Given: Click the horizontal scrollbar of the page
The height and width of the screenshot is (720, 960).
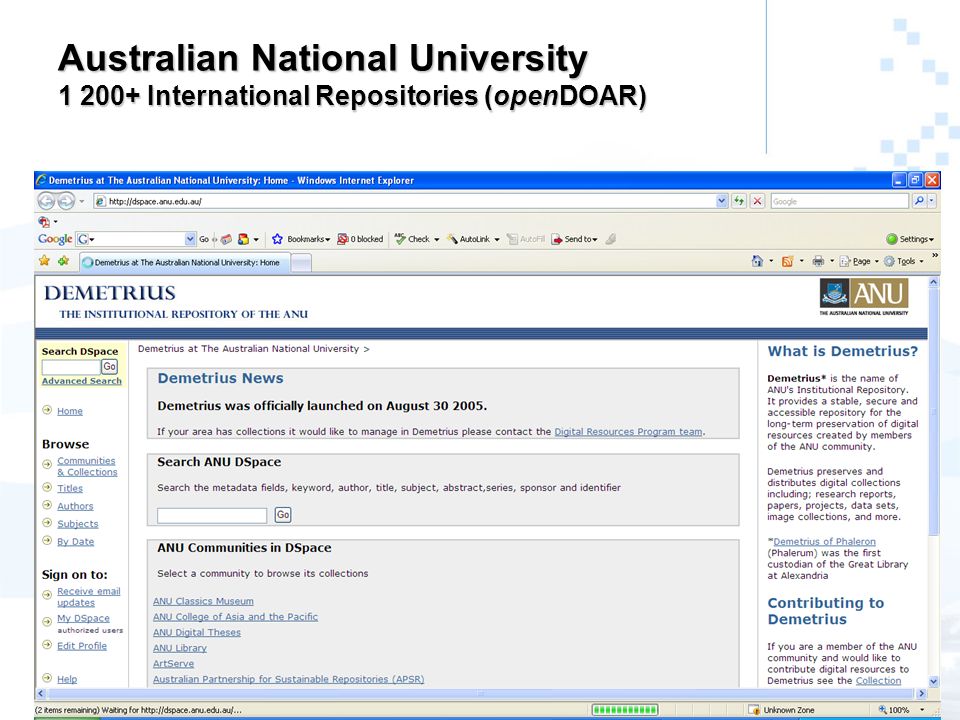Looking at the screenshot, I should tap(481, 694).
